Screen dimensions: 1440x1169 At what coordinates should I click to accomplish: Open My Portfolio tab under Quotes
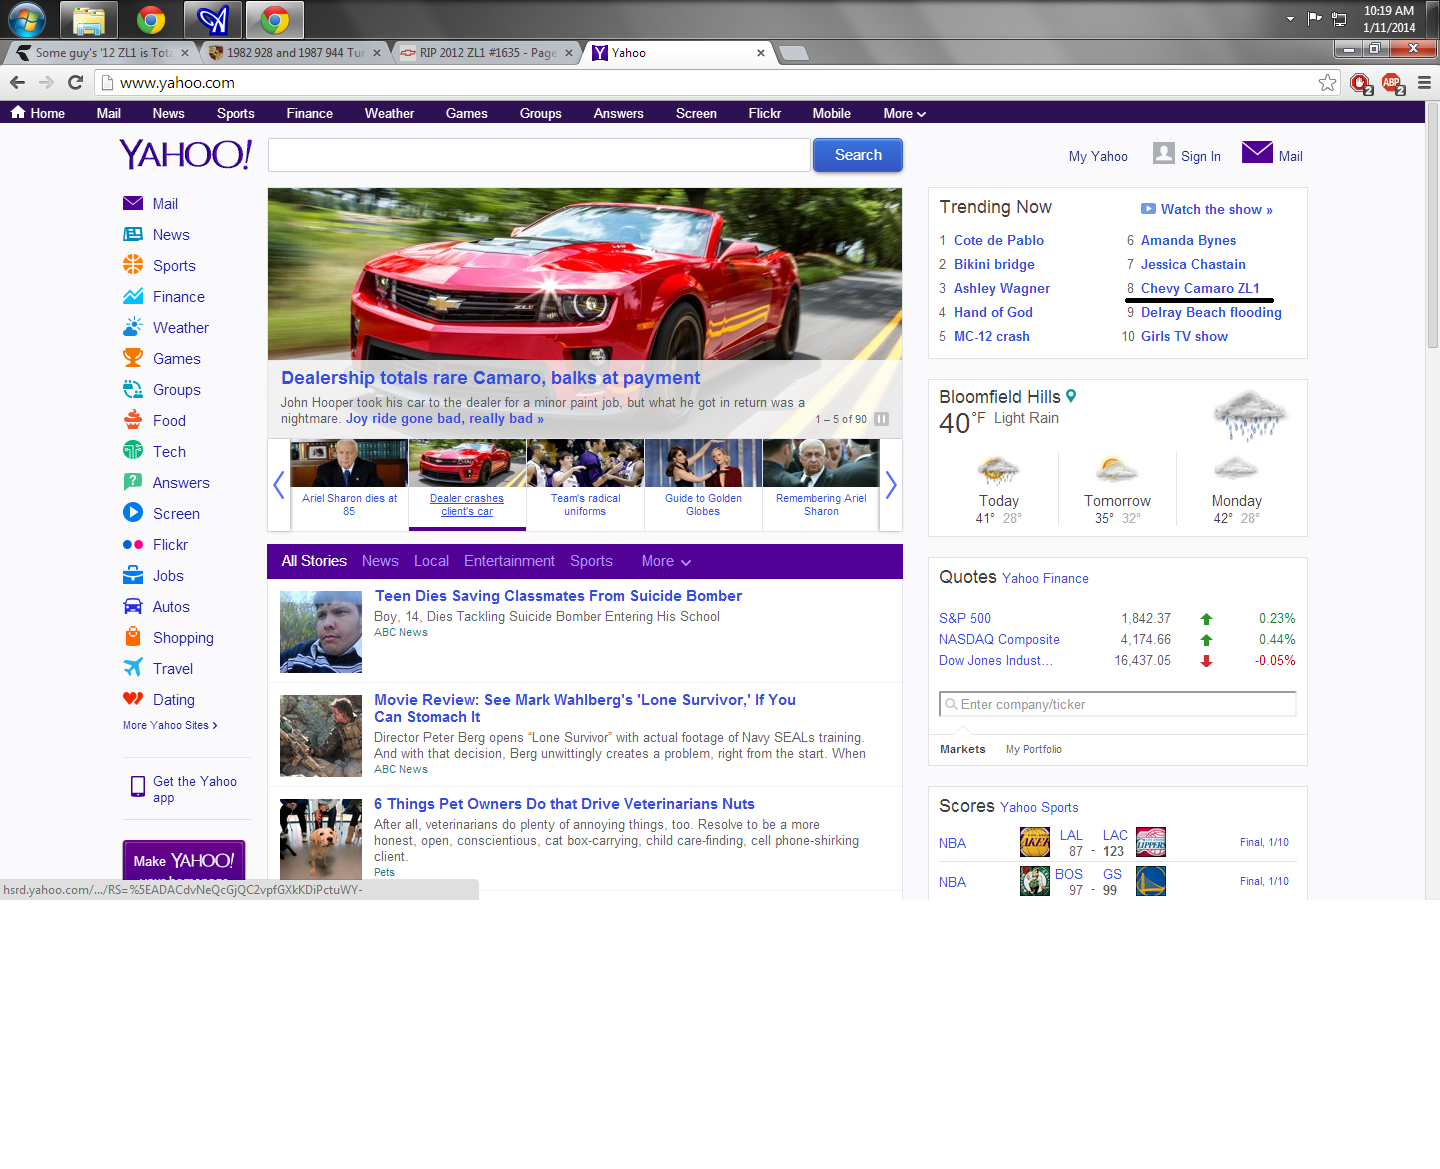[1034, 749]
